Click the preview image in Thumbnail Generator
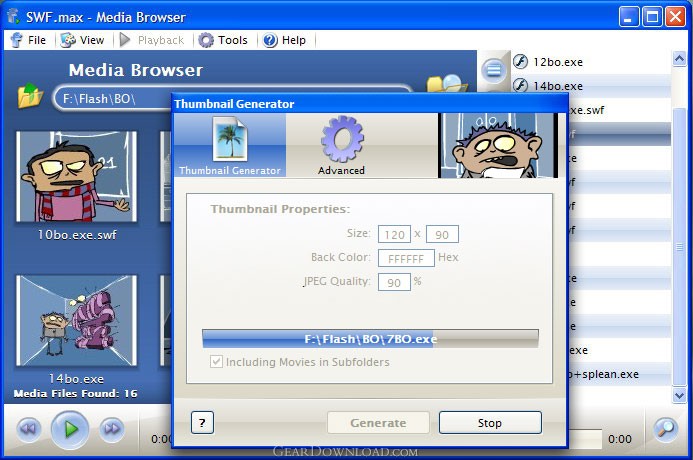The height and width of the screenshot is (460, 693). point(498,145)
